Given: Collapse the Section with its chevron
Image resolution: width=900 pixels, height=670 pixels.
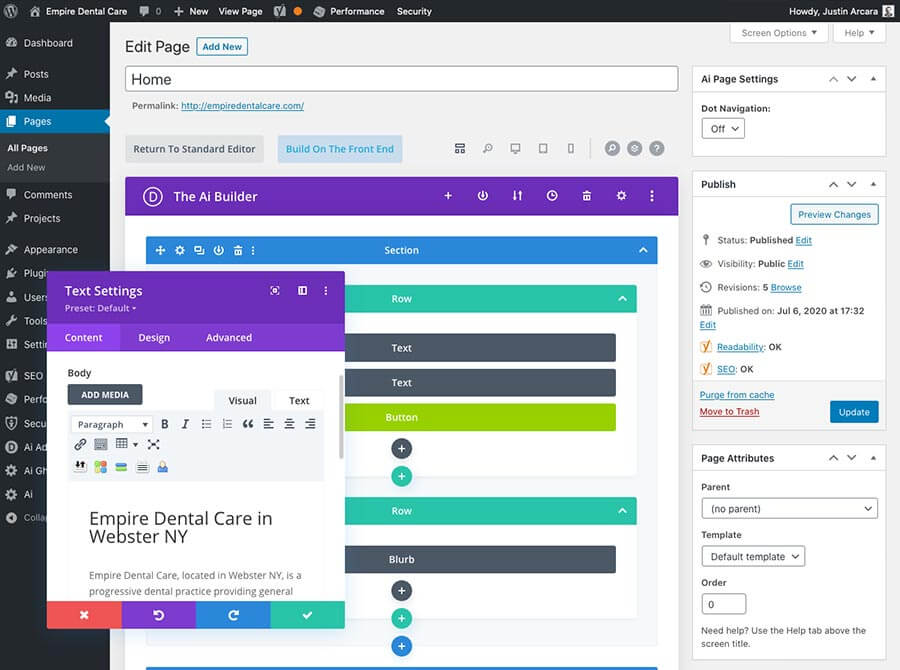Looking at the screenshot, I should pos(643,250).
